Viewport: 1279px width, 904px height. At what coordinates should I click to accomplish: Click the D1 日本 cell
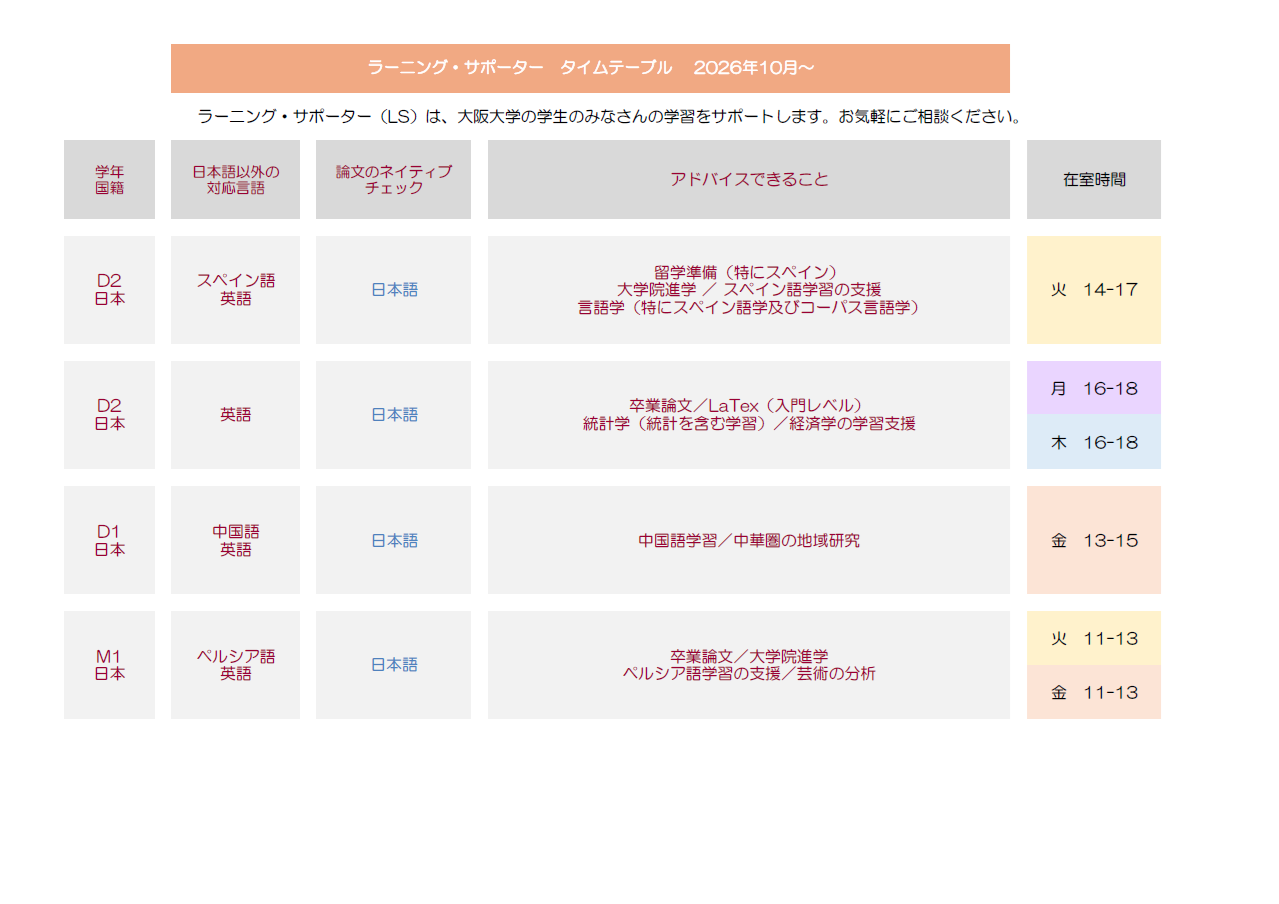(x=109, y=540)
